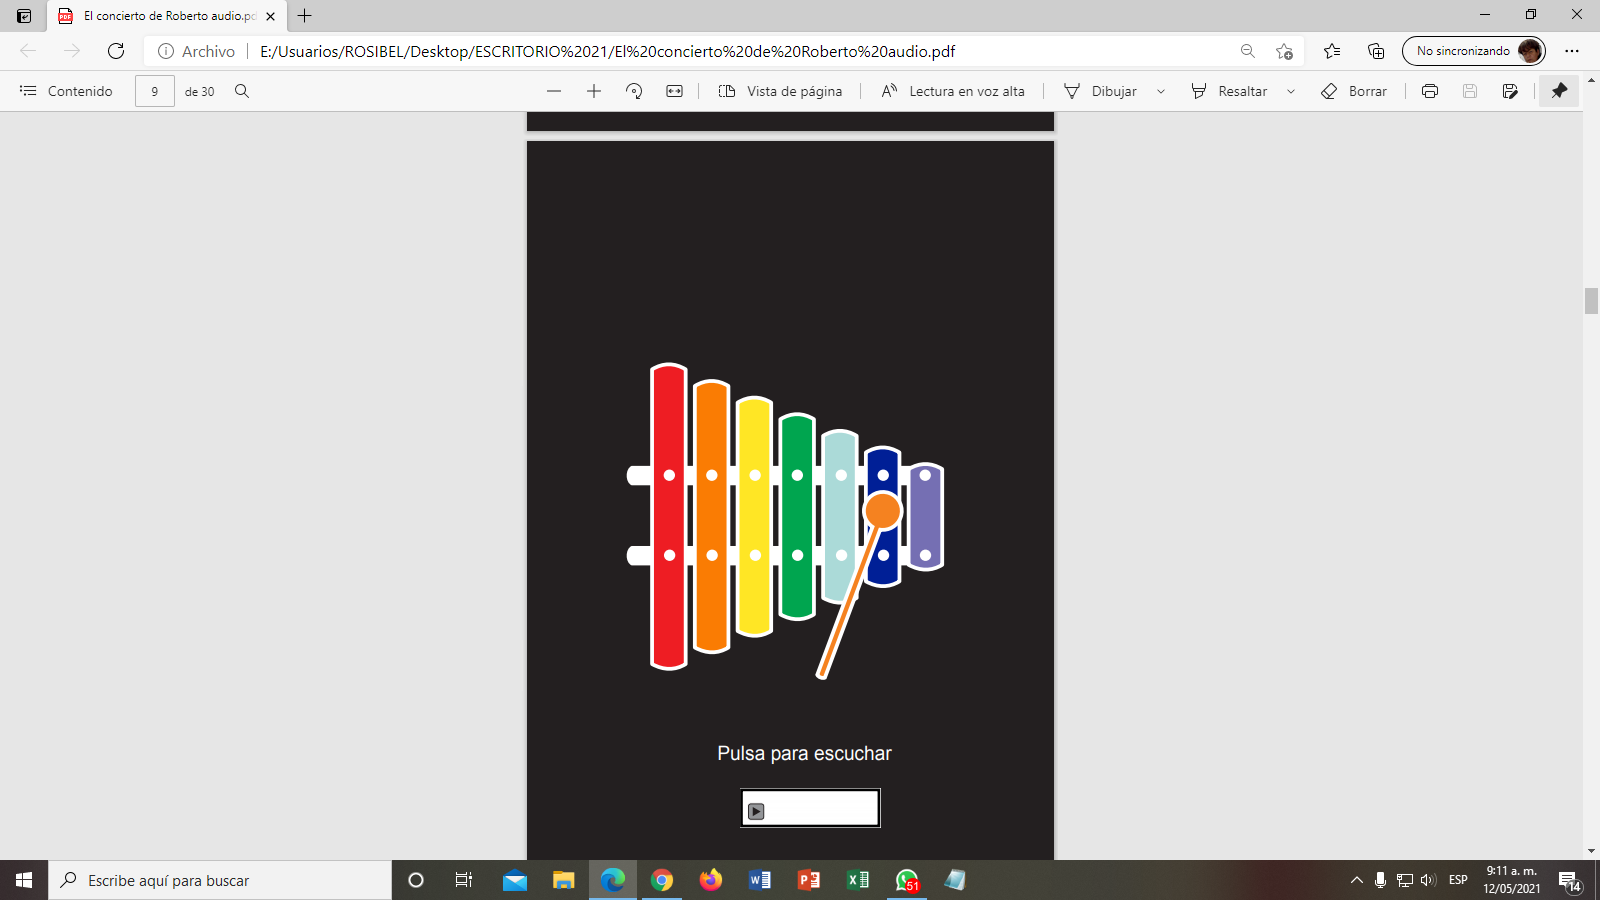Click the scrollbar down arrow
This screenshot has height=900, width=1600.
[1591, 851]
